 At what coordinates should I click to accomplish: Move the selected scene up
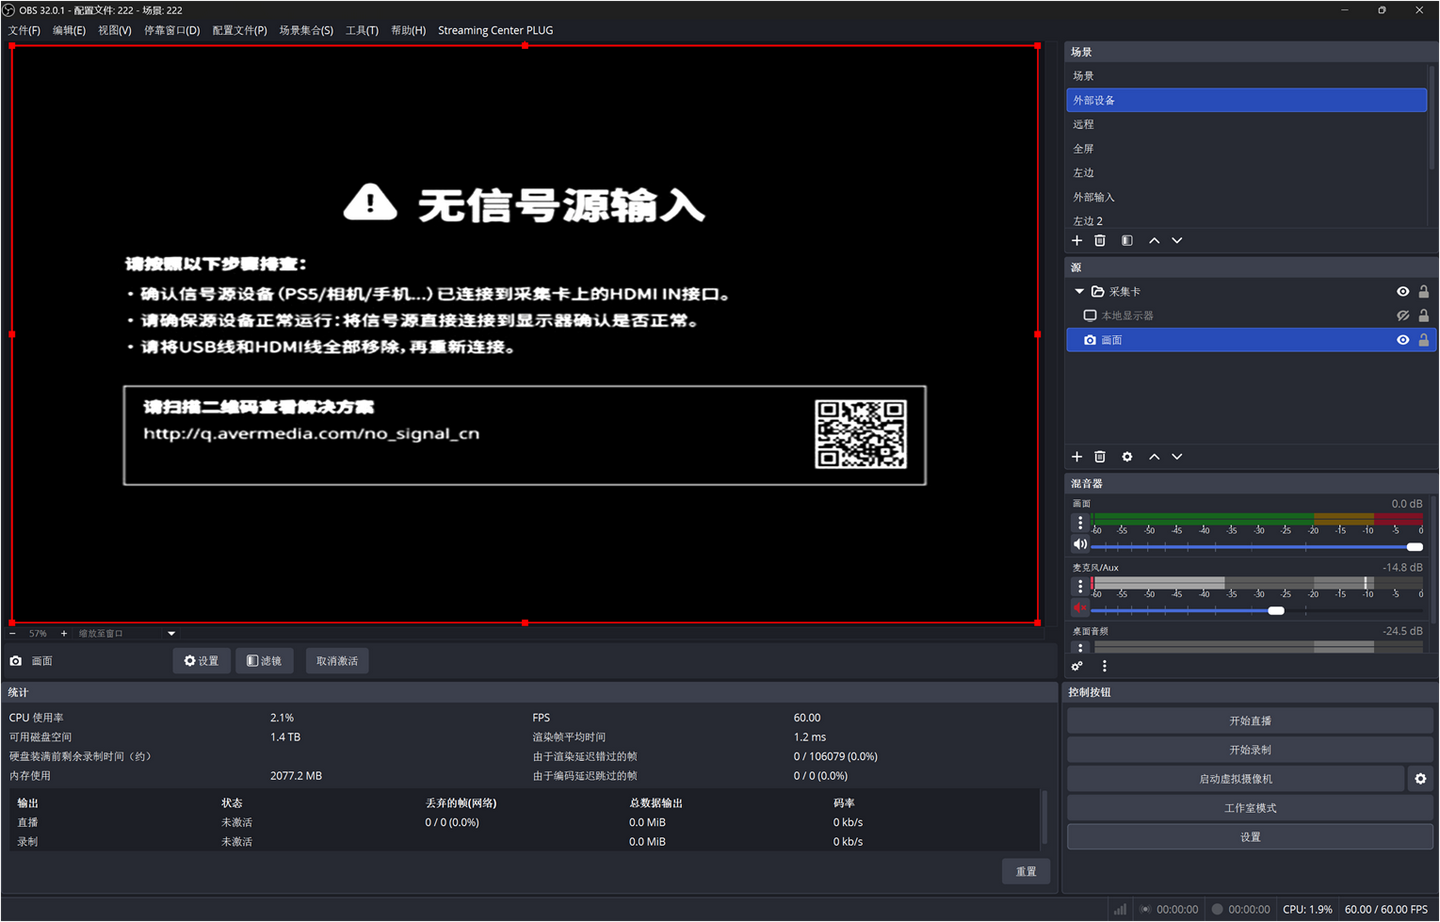(1154, 241)
